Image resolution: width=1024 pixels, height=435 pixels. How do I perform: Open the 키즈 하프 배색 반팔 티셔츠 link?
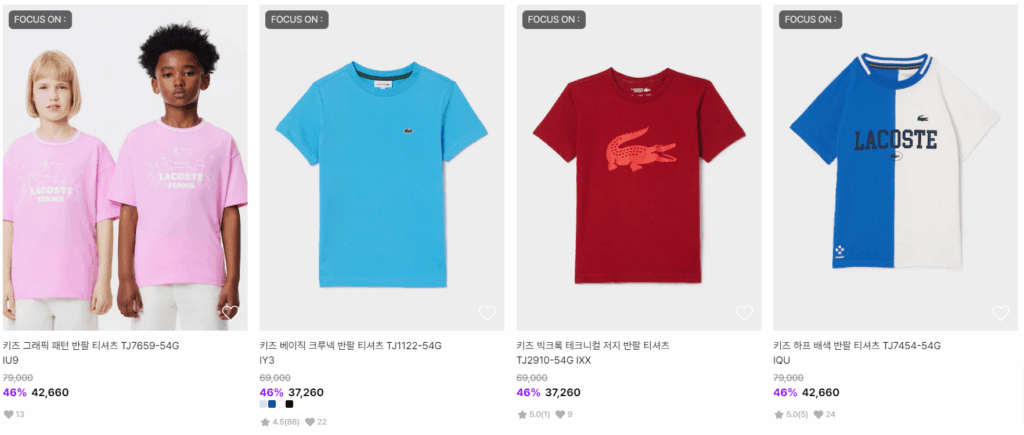(x=857, y=346)
